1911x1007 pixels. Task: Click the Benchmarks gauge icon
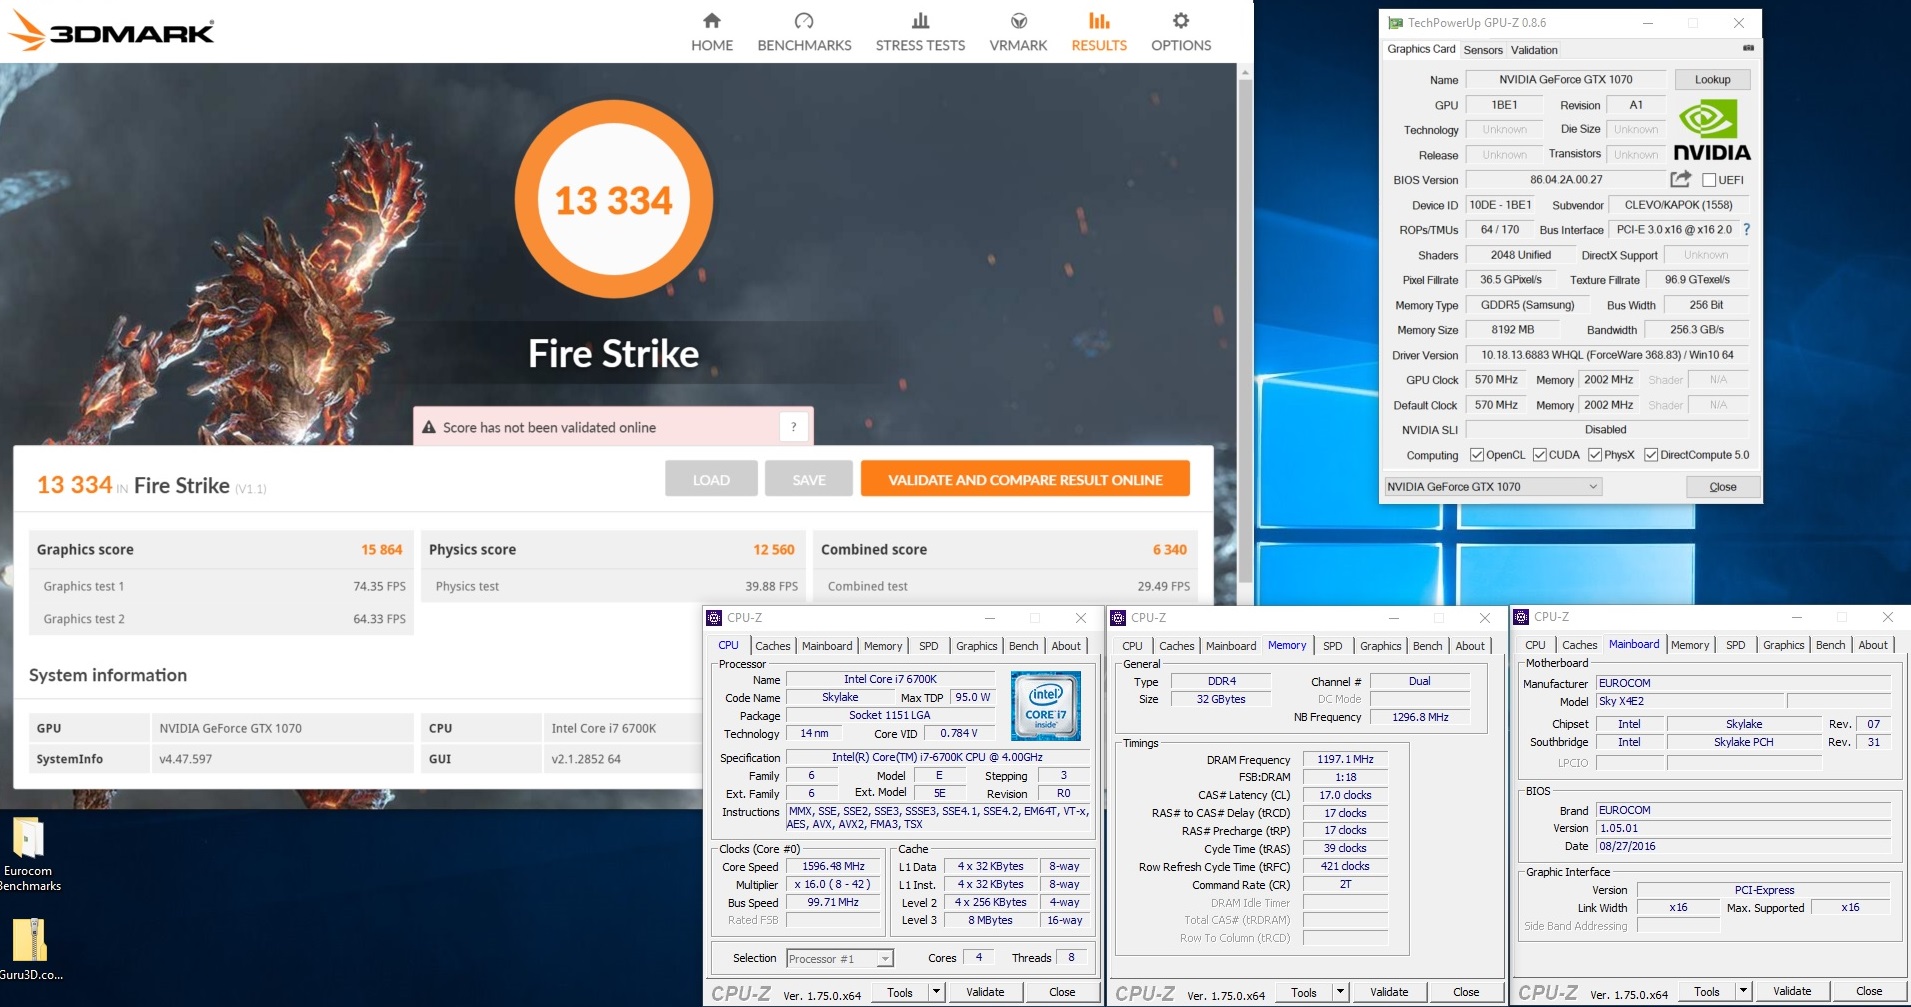tap(804, 21)
